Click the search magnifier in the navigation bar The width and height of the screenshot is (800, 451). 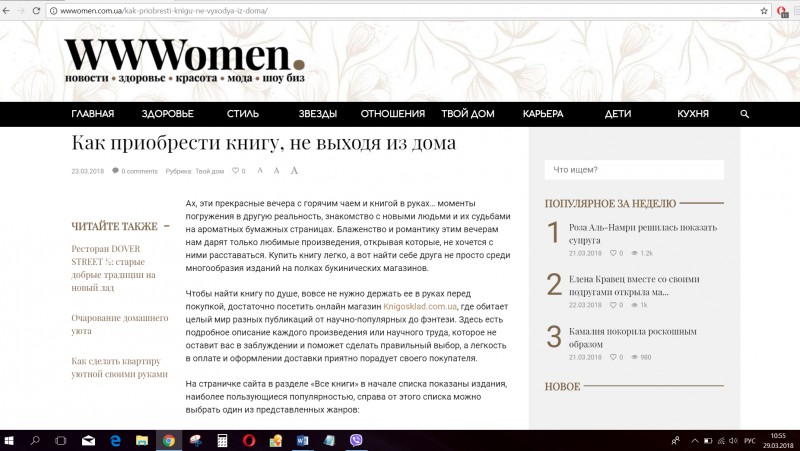[x=745, y=114]
